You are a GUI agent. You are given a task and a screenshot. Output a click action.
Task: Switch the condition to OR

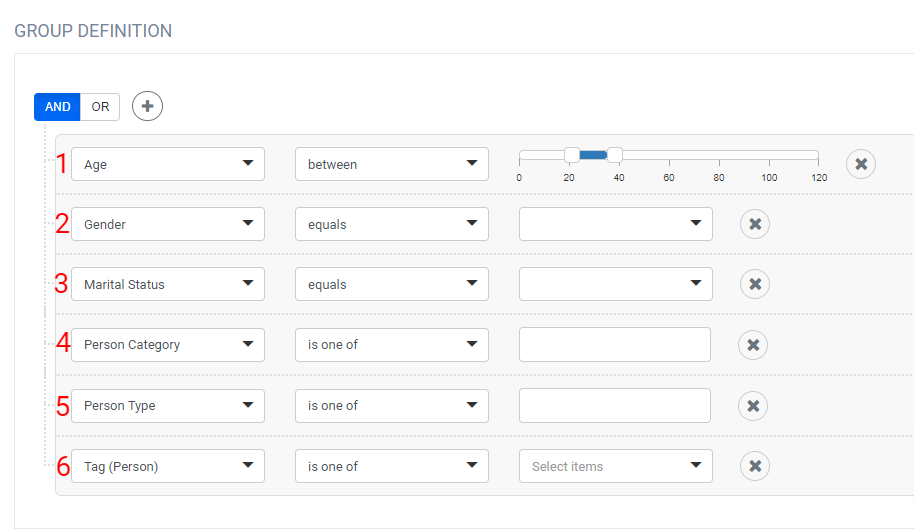tap(100, 107)
